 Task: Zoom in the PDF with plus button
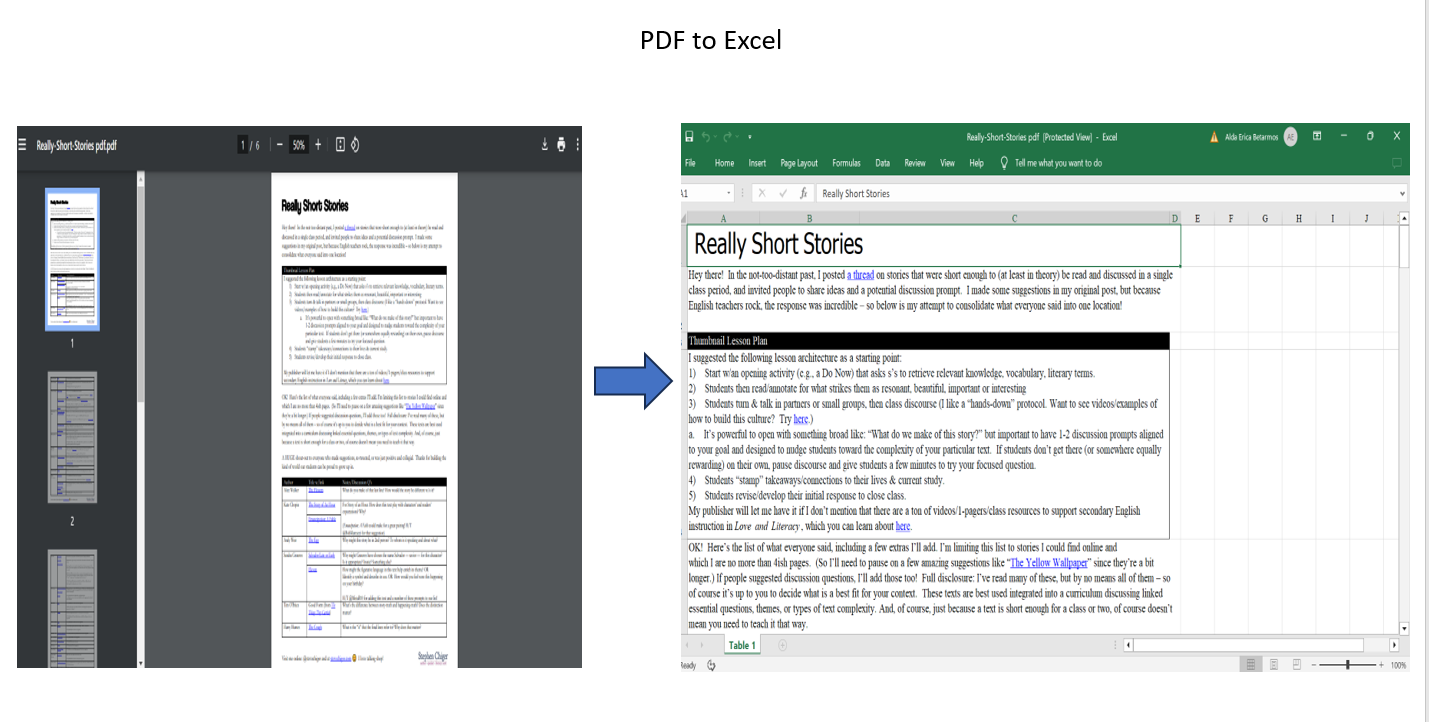pyautogui.click(x=318, y=145)
